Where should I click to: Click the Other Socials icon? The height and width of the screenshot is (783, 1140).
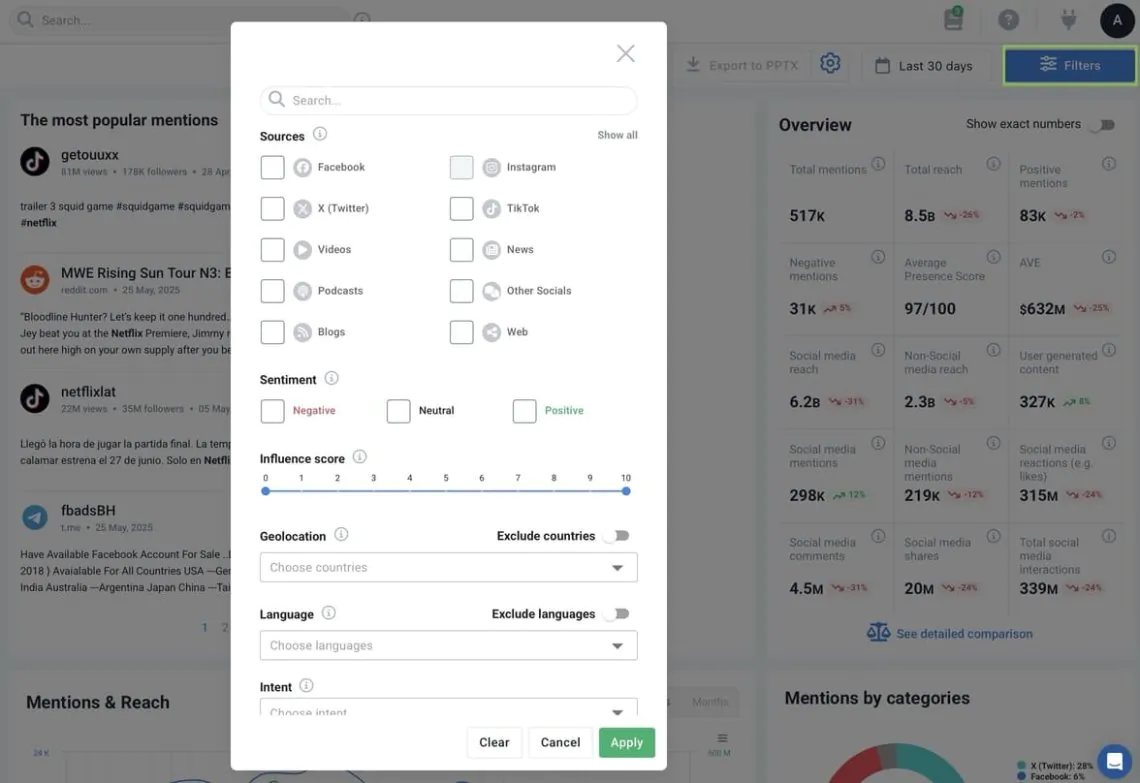(491, 291)
